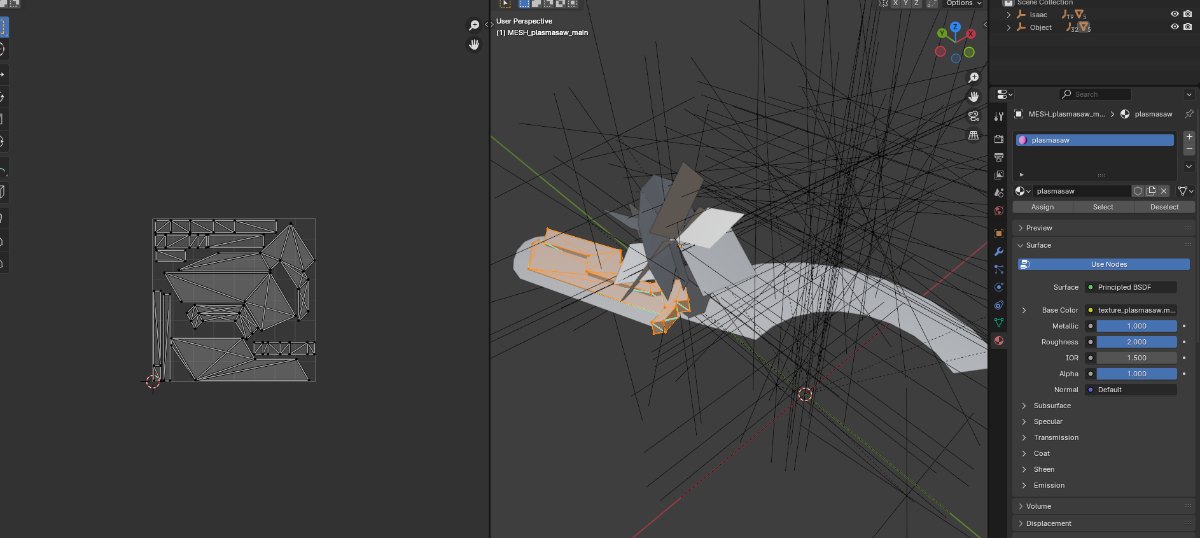Toggle the fake user shield for plasmasaw
The image size is (1200, 538).
pyautogui.click(x=1138, y=190)
